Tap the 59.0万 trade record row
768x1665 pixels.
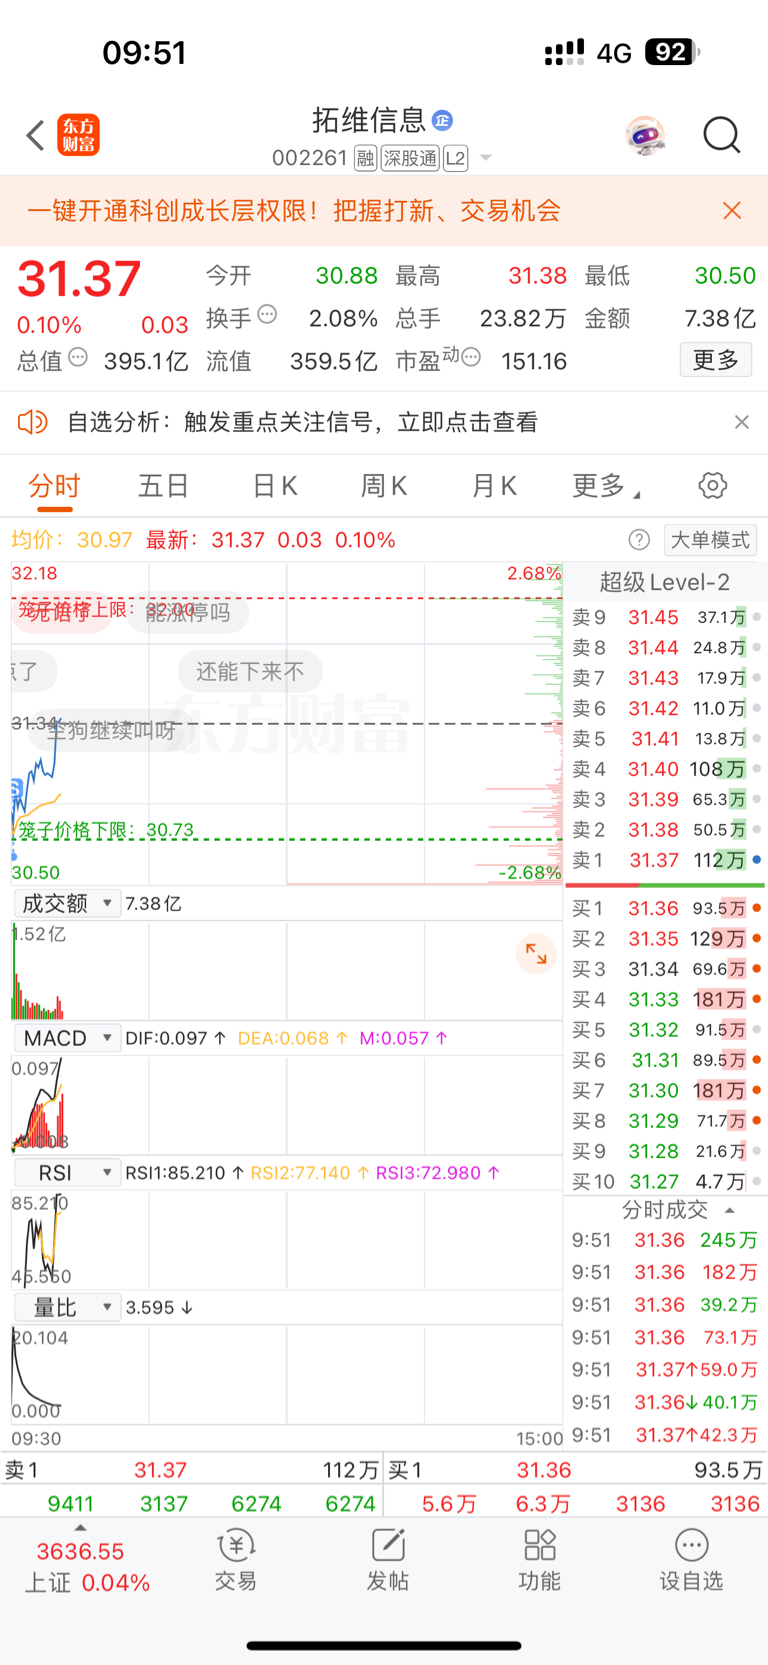click(665, 1370)
